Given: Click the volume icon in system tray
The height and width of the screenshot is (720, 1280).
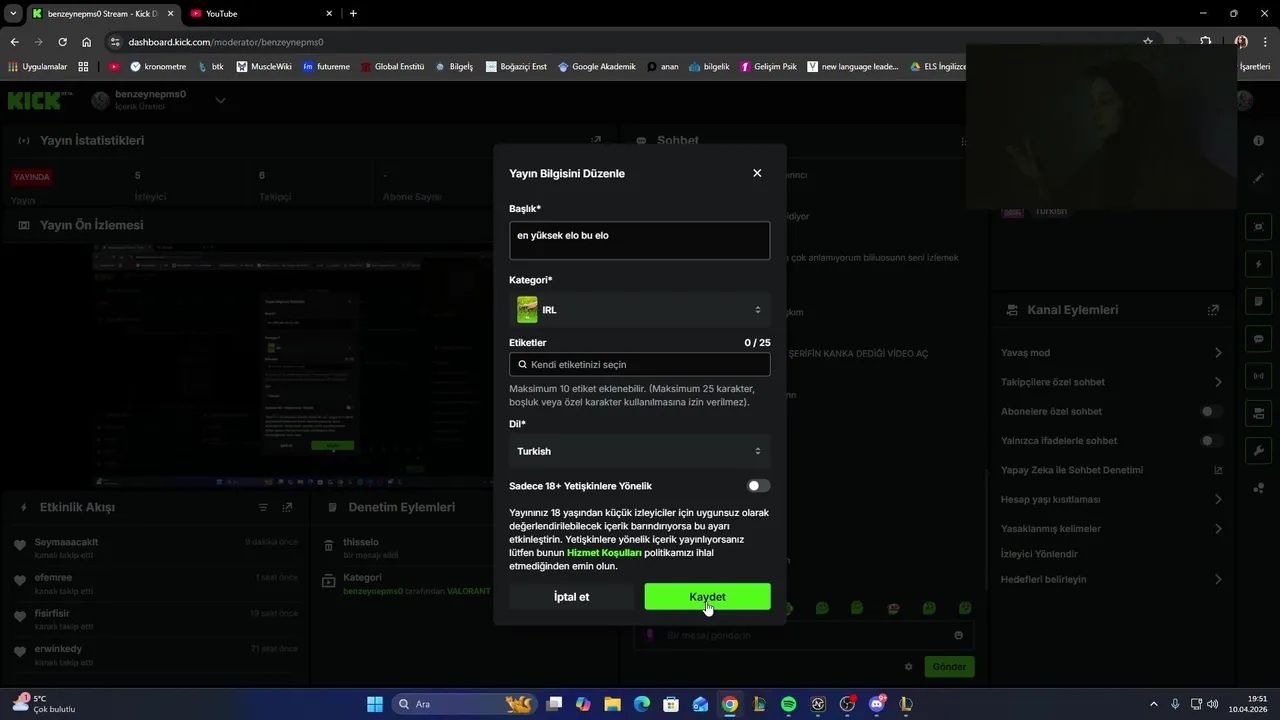Looking at the screenshot, I should pyautogui.click(x=1212, y=704).
